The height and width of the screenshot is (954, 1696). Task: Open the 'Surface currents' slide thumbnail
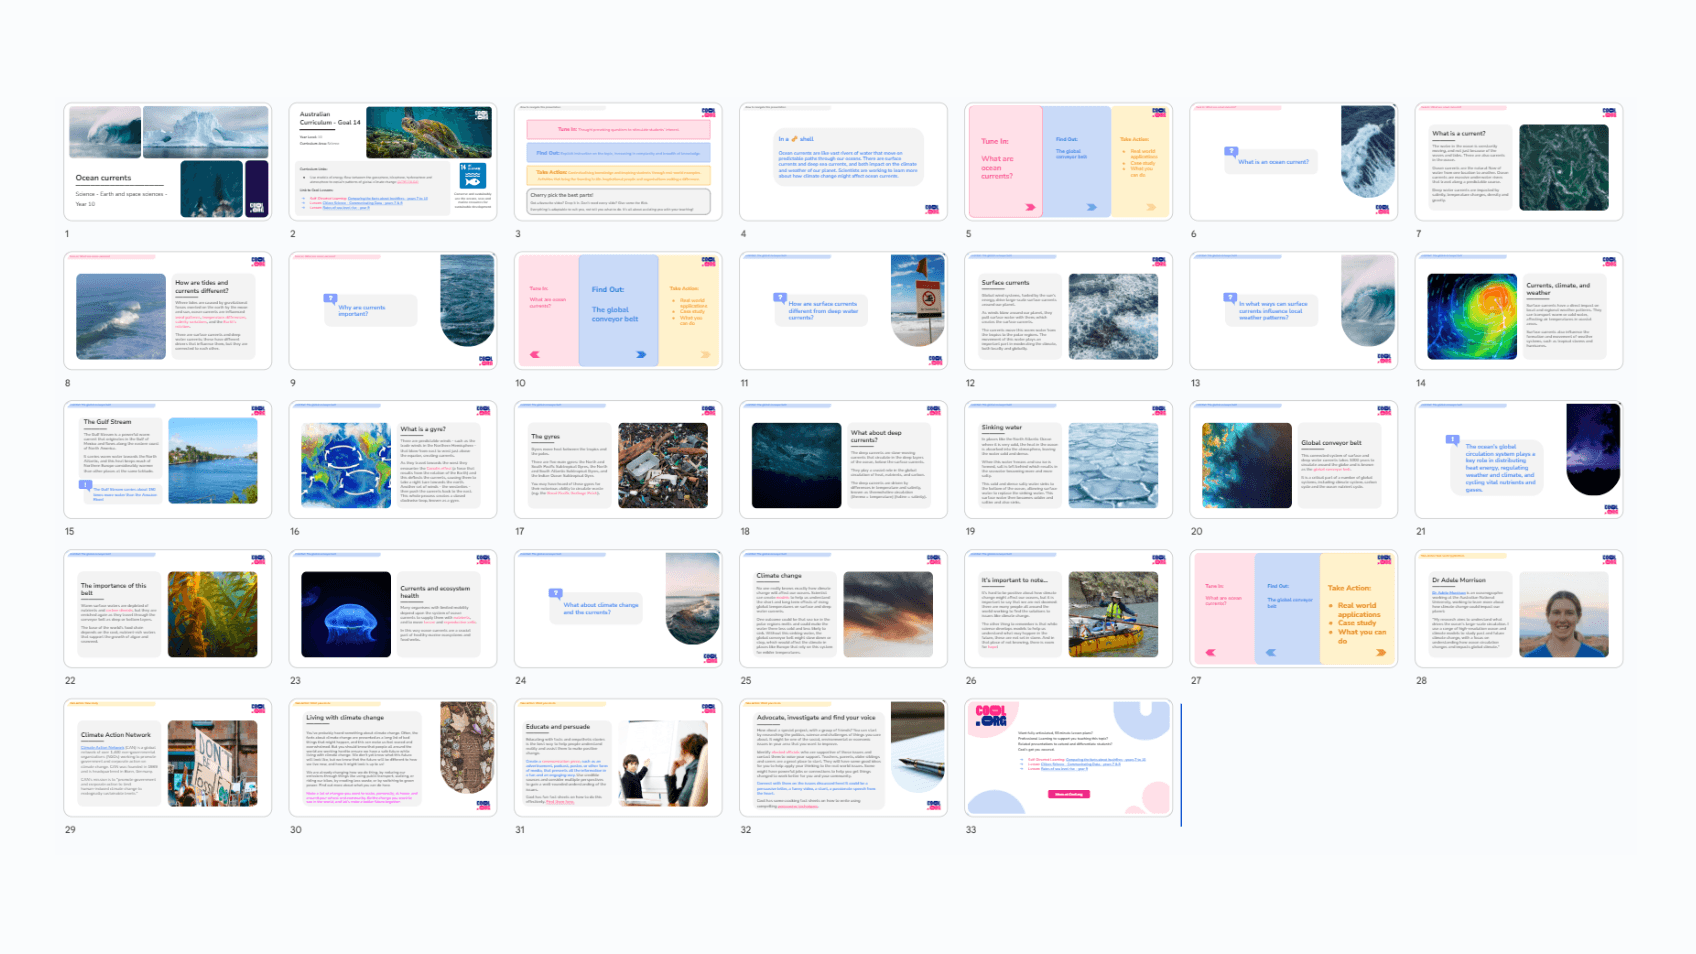coord(1068,310)
